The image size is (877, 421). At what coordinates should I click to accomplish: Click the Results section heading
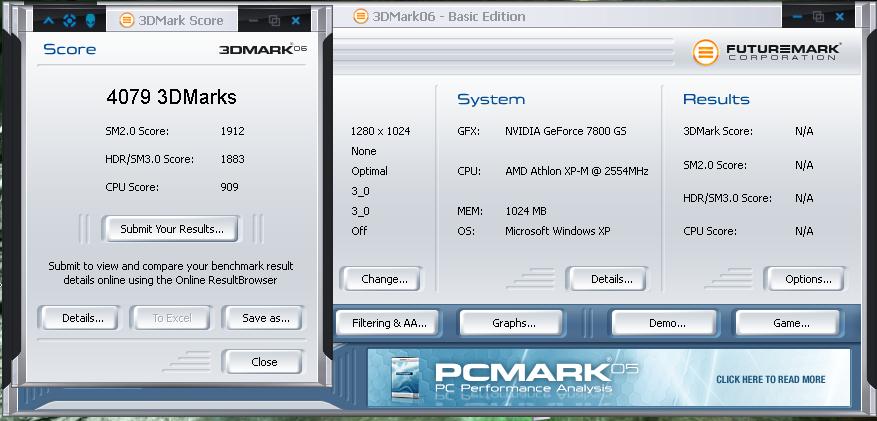pyautogui.click(x=716, y=100)
